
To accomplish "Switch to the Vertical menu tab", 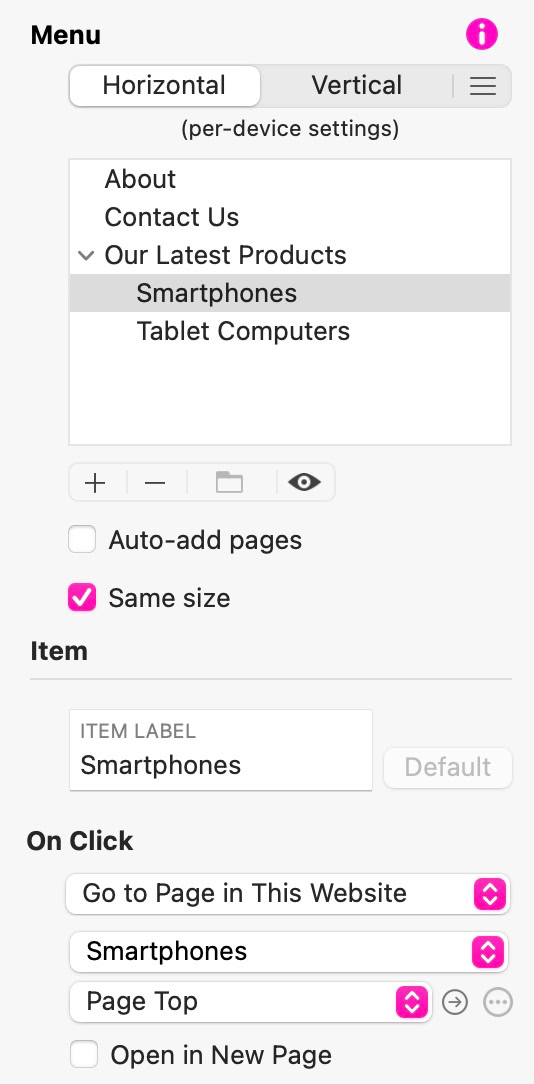I will click(357, 86).
